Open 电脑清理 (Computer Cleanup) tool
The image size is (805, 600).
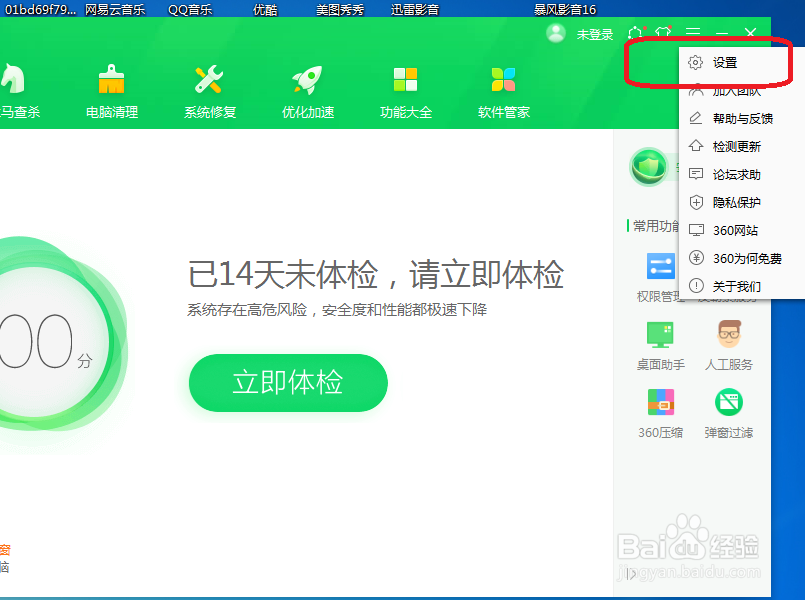click(111, 90)
